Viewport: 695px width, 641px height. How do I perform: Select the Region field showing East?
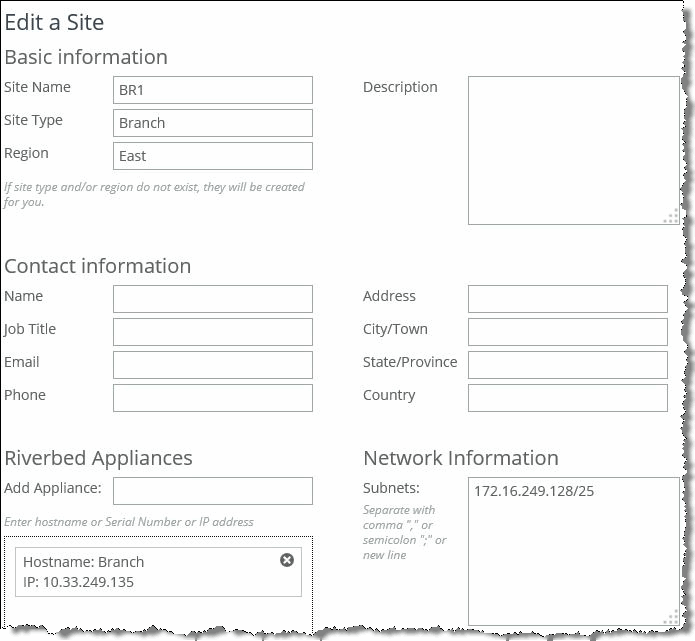click(x=213, y=156)
